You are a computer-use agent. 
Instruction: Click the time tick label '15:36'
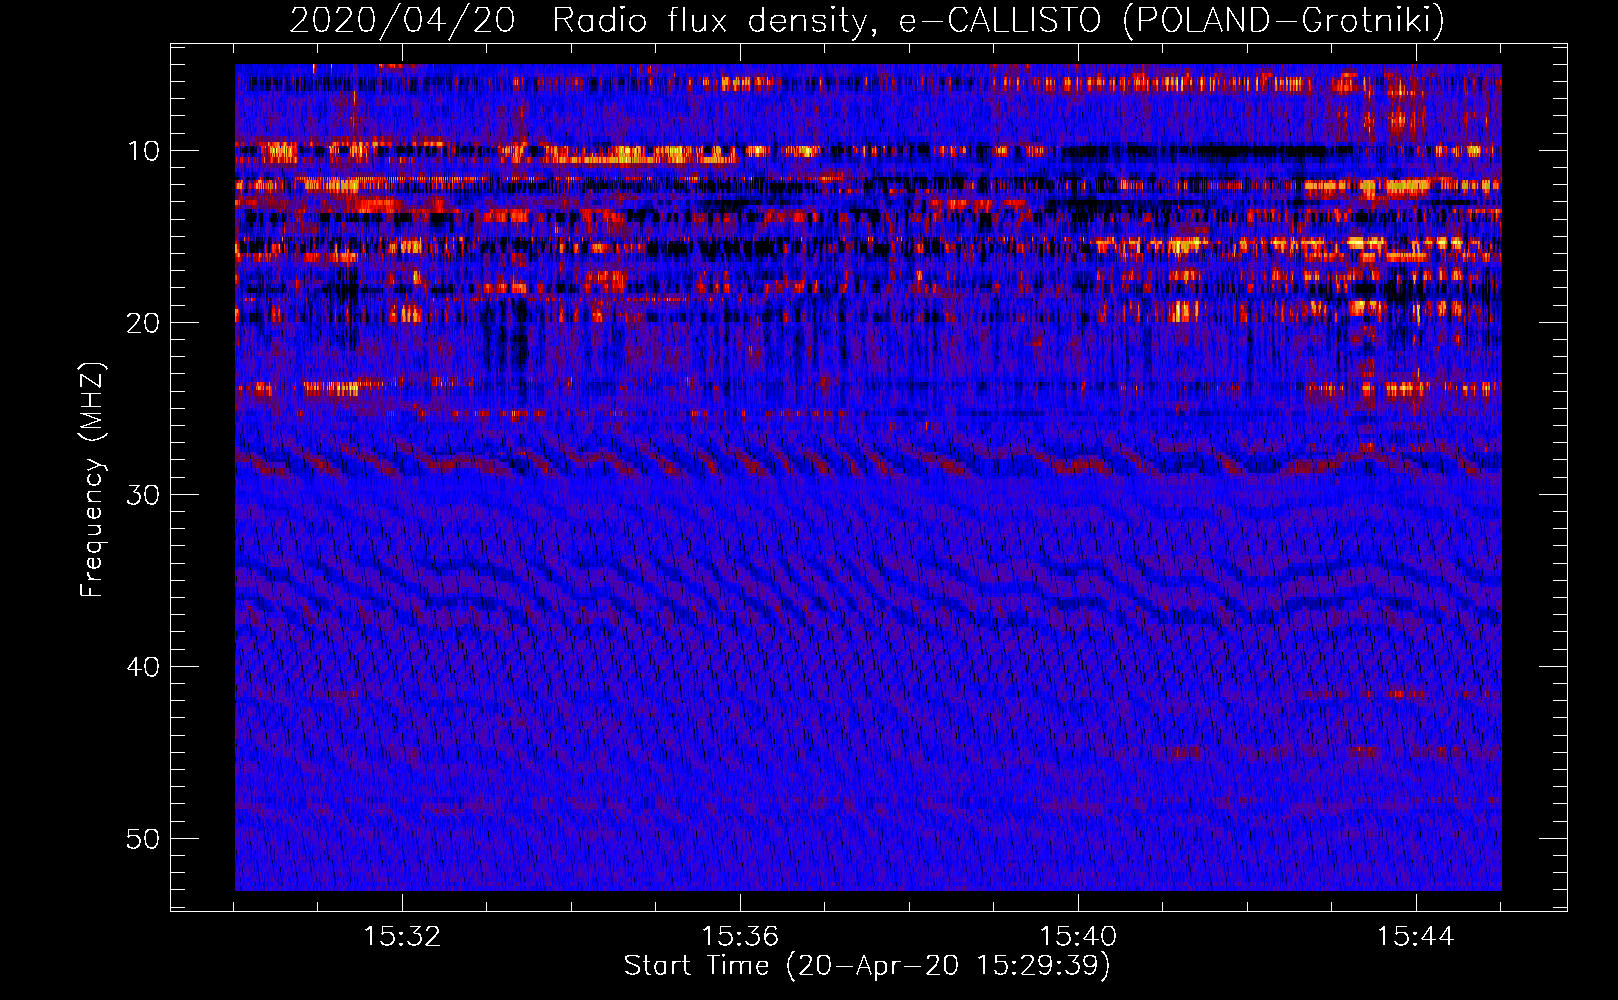(740, 937)
